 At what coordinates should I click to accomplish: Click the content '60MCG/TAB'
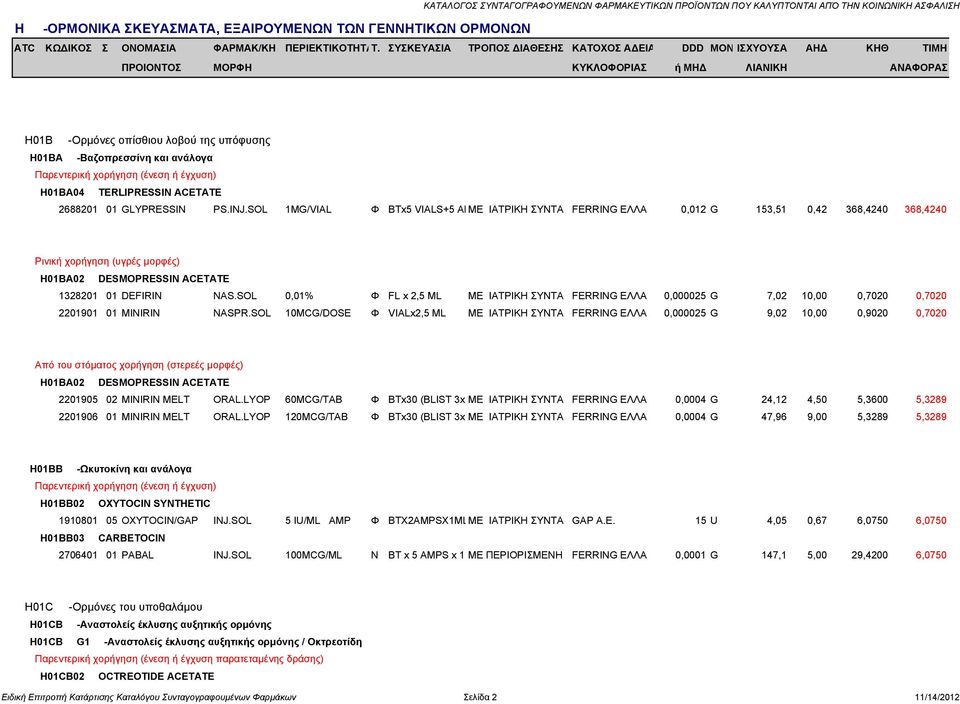coord(313,400)
